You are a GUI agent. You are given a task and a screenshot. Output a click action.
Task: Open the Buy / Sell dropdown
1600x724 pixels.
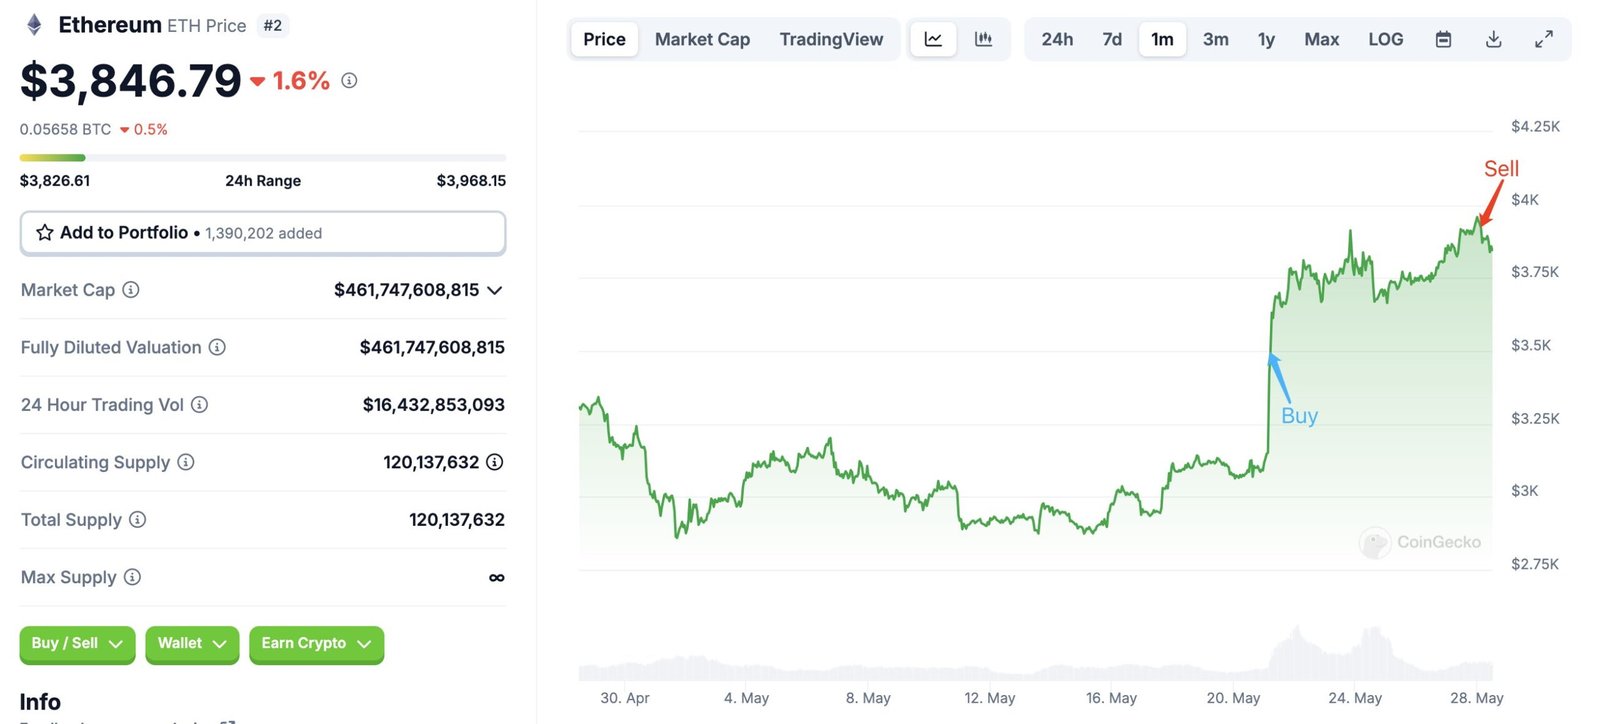tap(77, 644)
